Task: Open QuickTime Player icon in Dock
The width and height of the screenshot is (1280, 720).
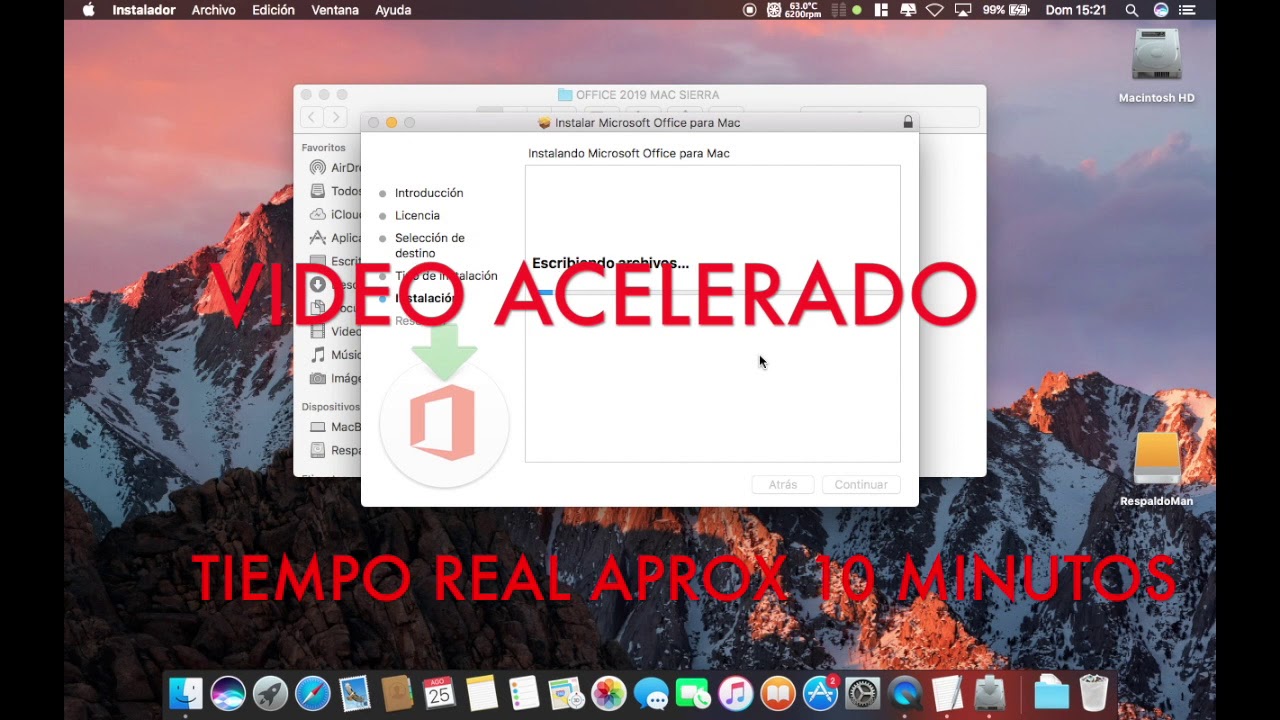Action: pyautogui.click(x=905, y=693)
